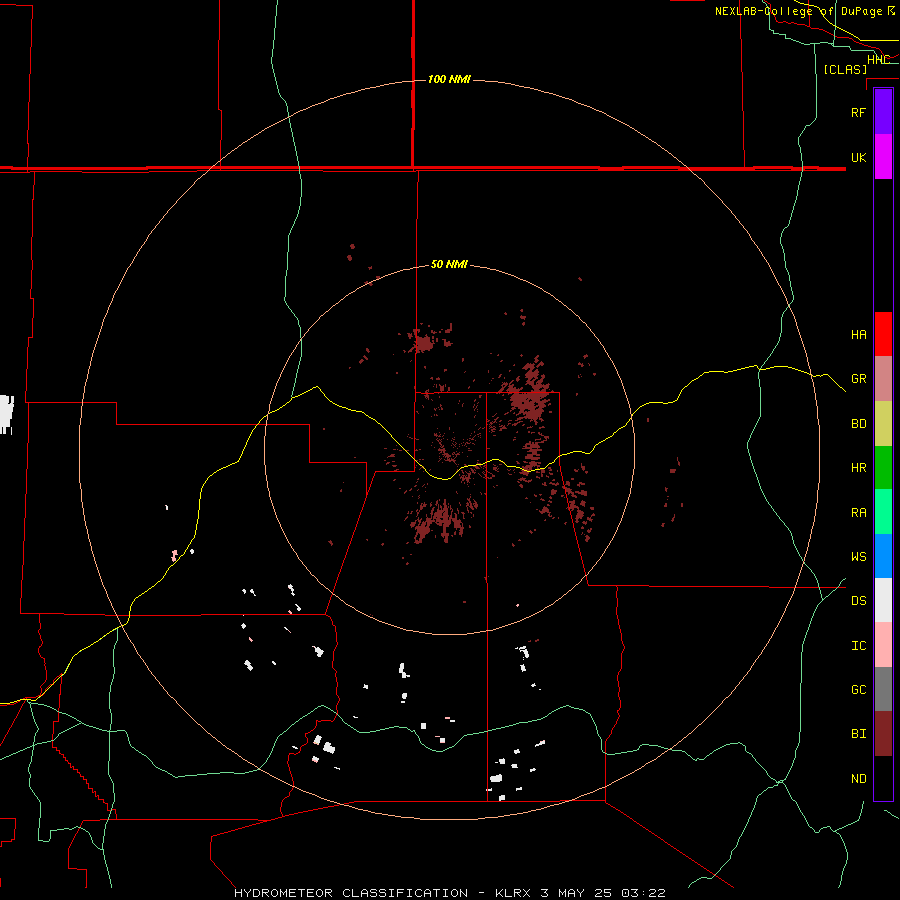The image size is (900, 900).
Task: Click the '100 NMI' range ring label
Action: tap(449, 79)
